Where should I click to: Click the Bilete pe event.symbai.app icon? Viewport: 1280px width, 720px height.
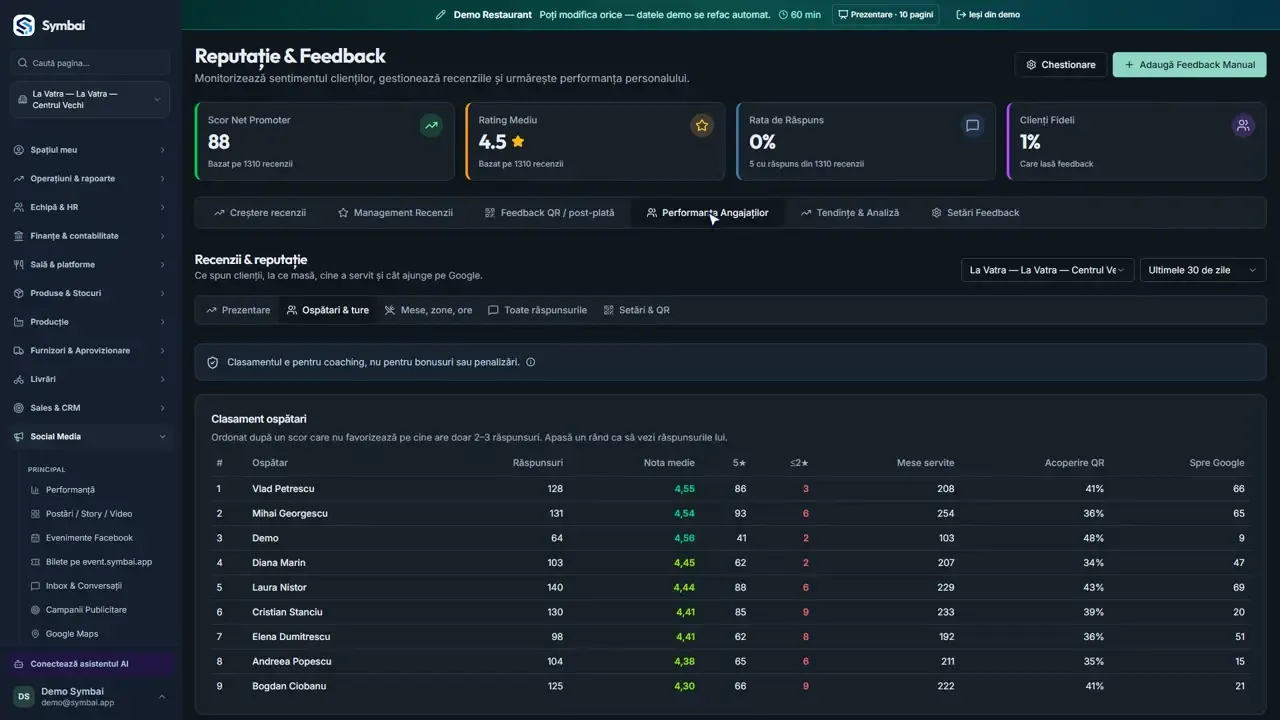pos(35,562)
